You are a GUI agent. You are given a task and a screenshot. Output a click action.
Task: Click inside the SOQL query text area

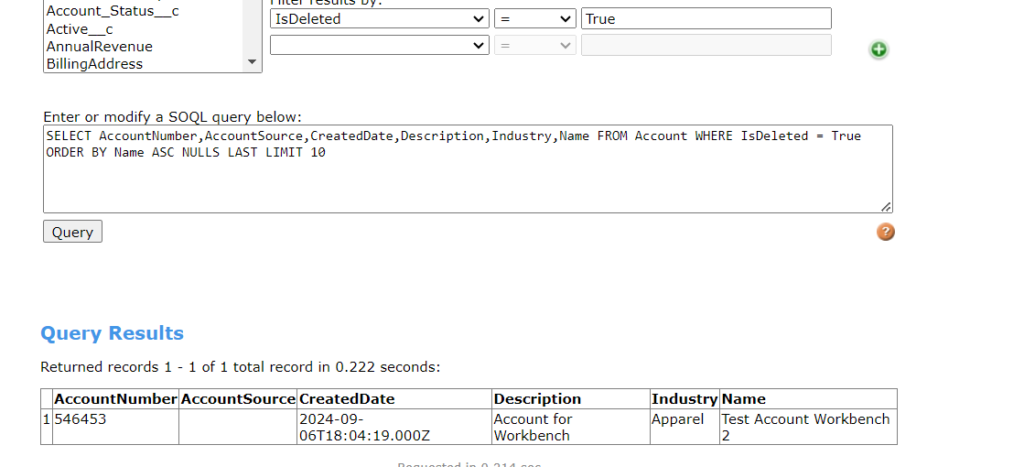tap(468, 169)
